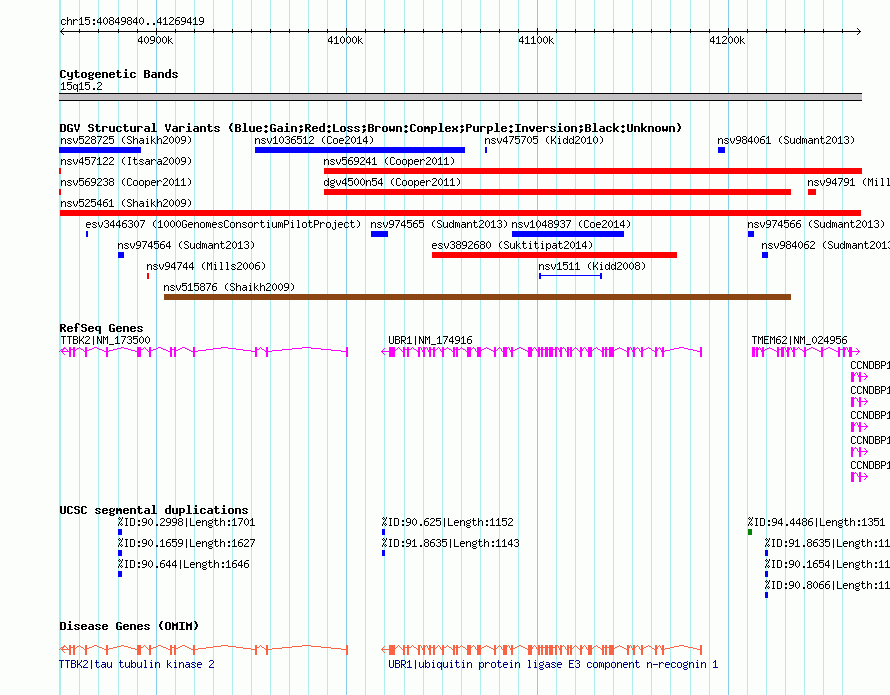Click the gray 15q15.2 cytogenetic band bar
Screen dimensions: 890x695
pos(460,97)
